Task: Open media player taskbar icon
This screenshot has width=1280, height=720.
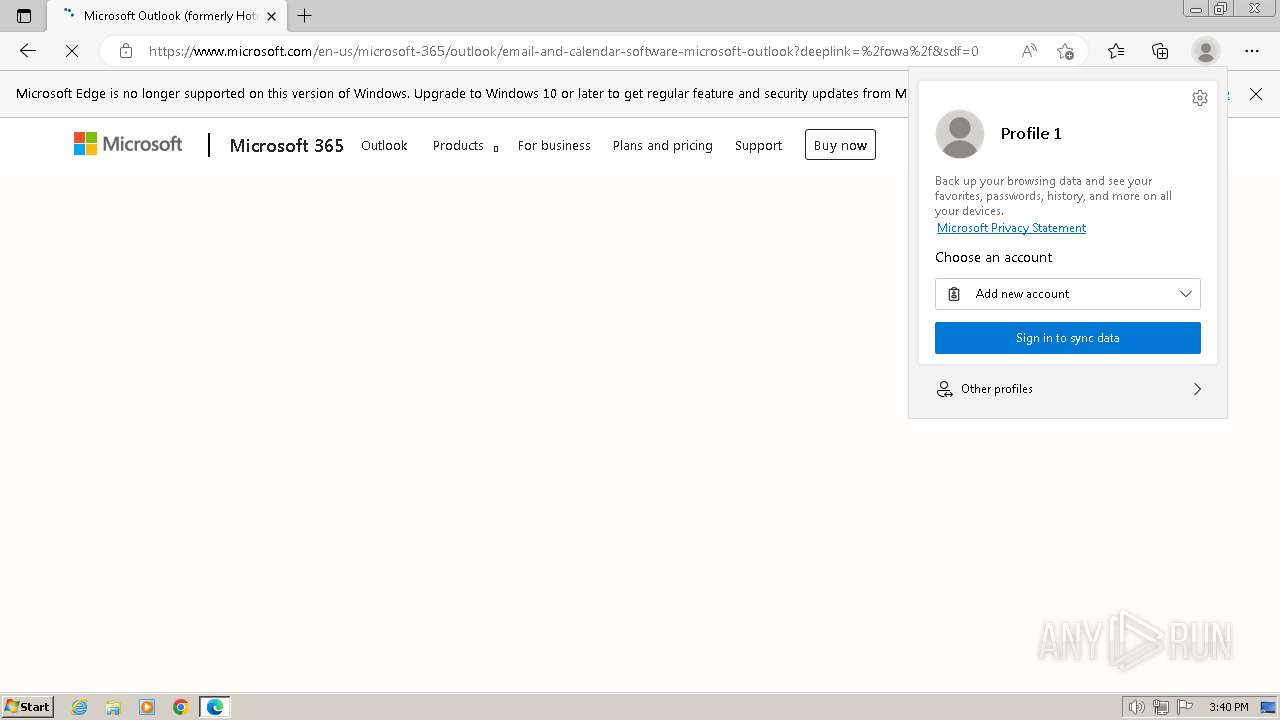Action: tap(147, 707)
